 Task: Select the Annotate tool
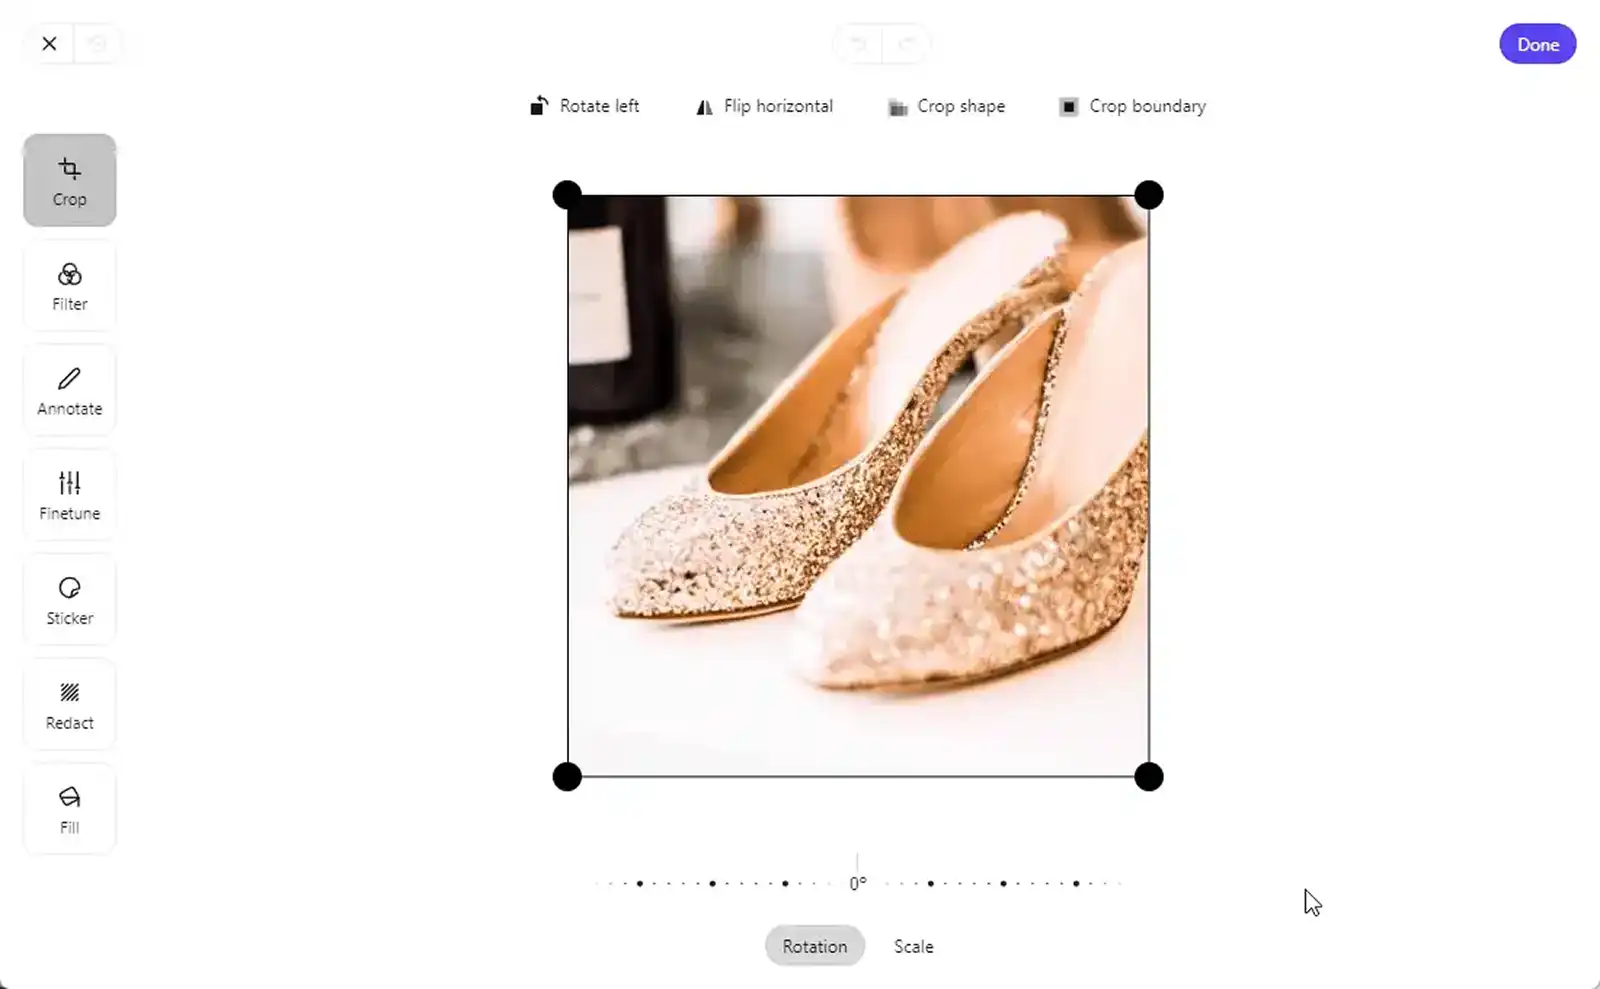click(69, 390)
